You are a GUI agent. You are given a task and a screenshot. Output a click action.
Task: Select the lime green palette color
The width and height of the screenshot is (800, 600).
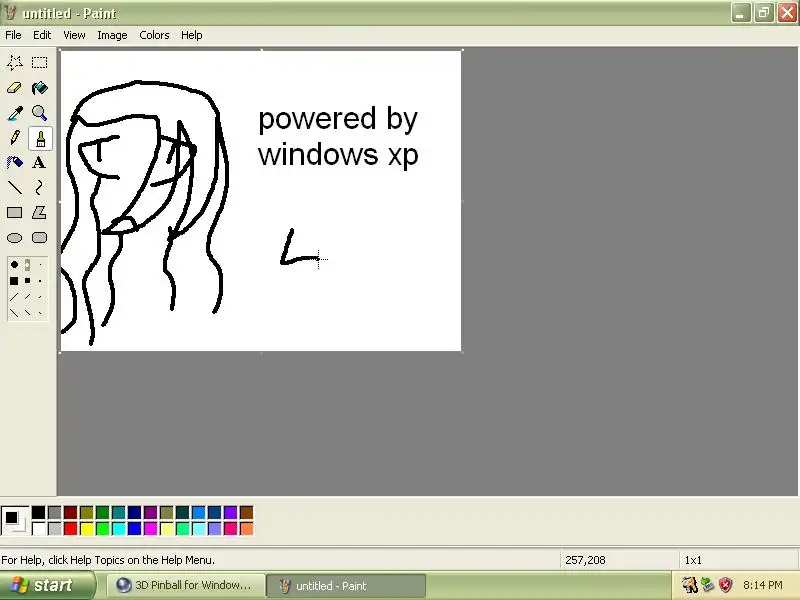[x=103, y=528]
